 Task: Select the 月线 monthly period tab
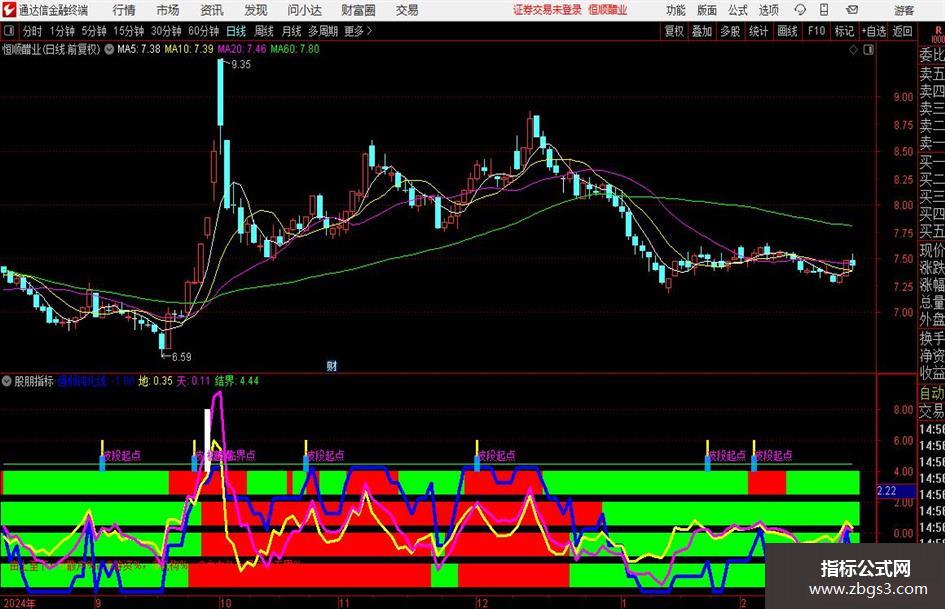[291, 31]
